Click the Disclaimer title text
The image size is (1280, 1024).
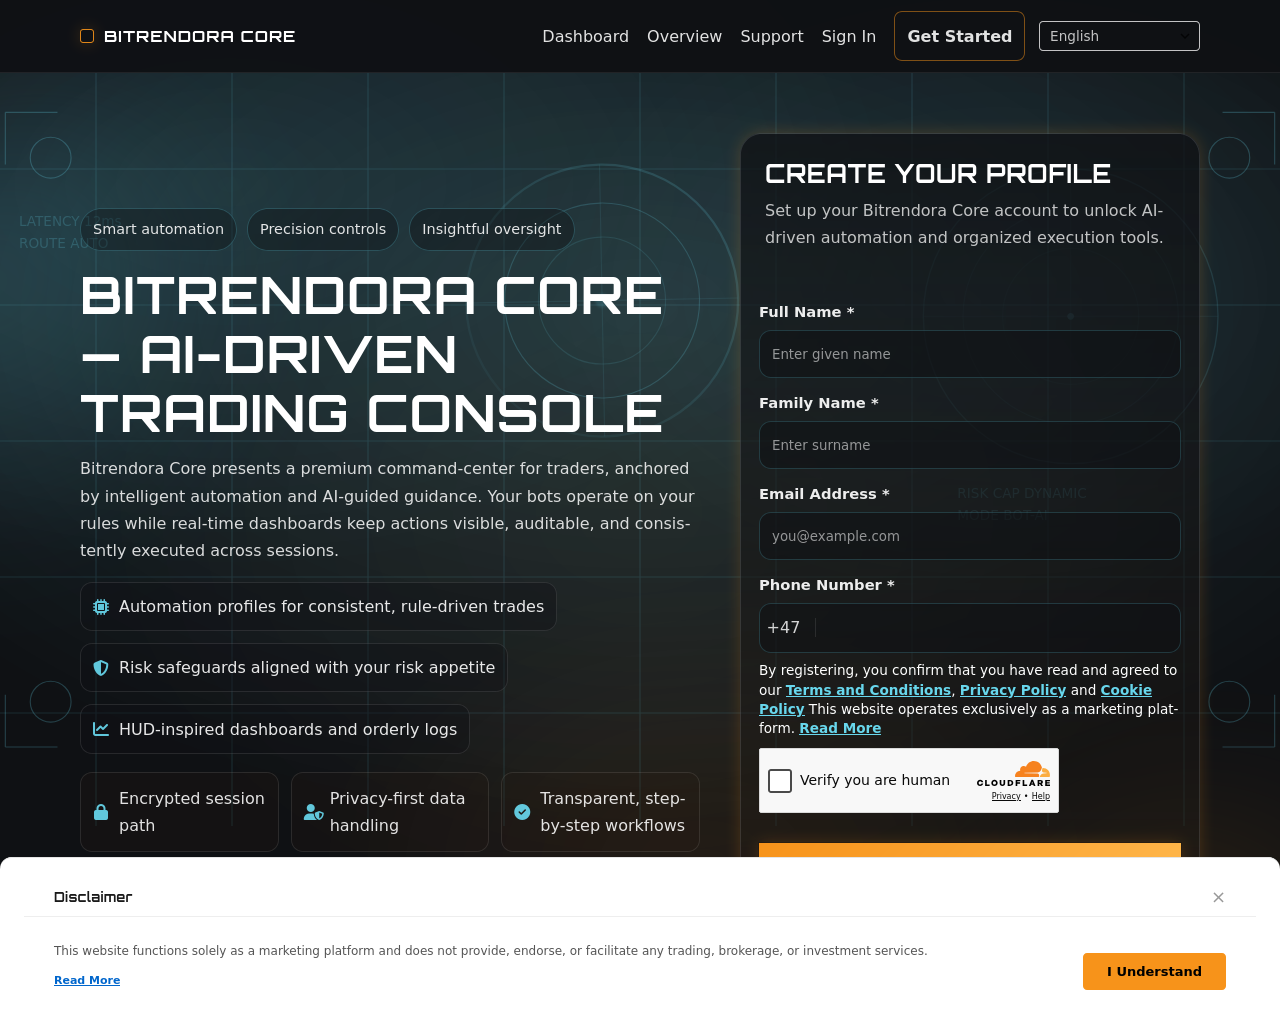93,897
